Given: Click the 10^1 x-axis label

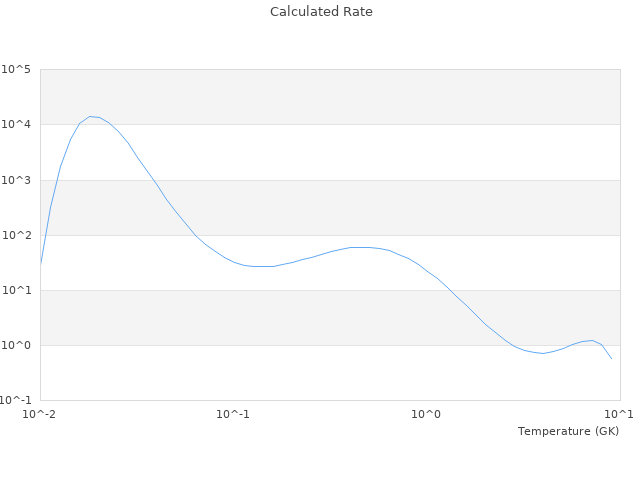Looking at the screenshot, I should [x=619, y=414].
